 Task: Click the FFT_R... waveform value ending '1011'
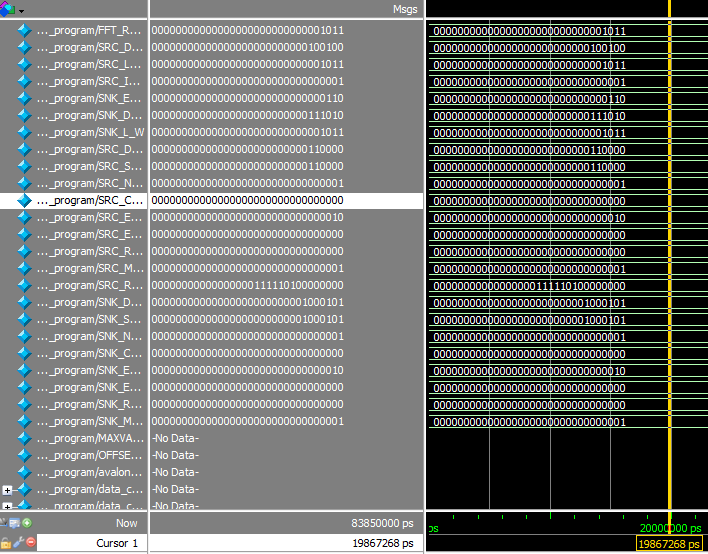pos(529,31)
